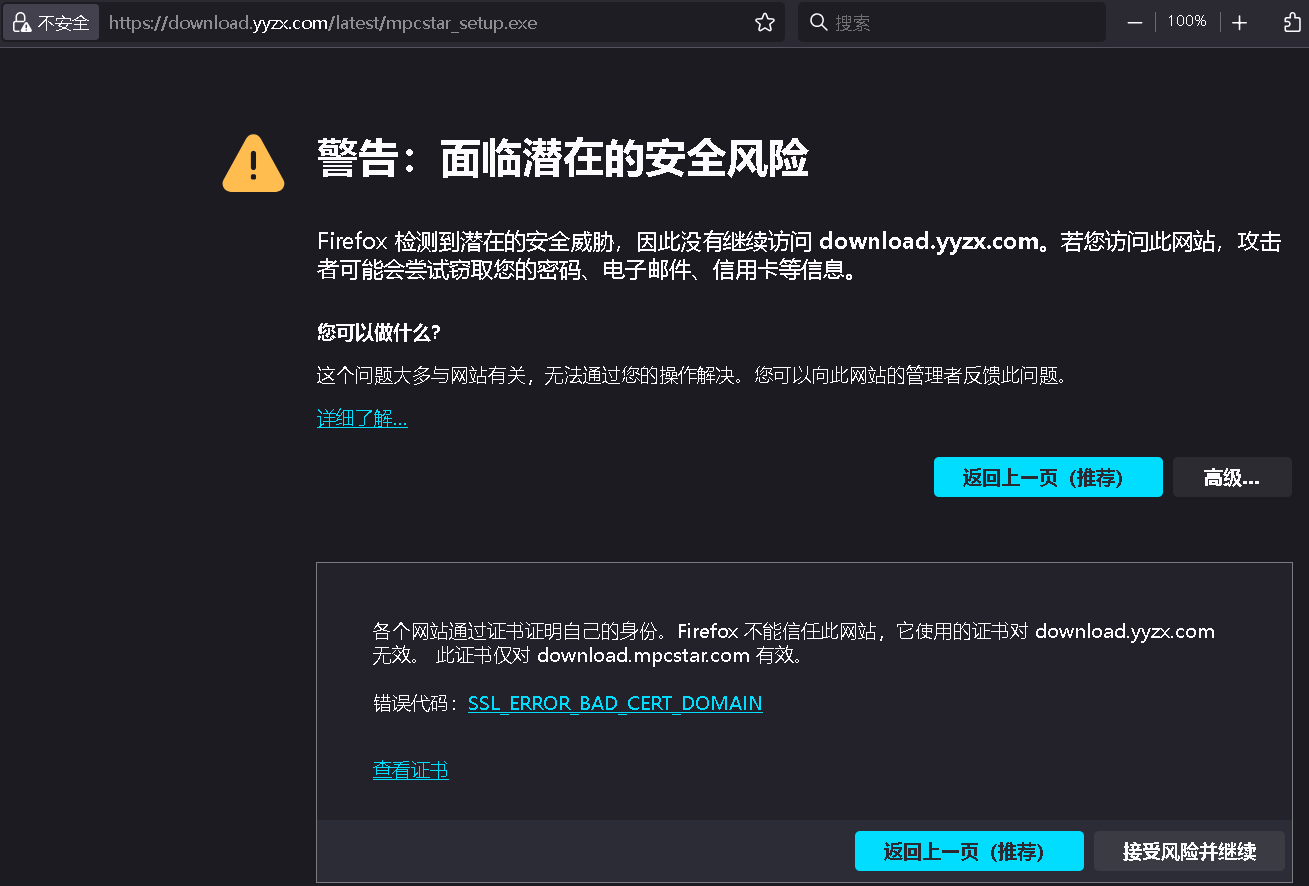Image resolution: width=1309 pixels, height=886 pixels.
Task: Focus the search box labeled 搜索
Action: 952,22
